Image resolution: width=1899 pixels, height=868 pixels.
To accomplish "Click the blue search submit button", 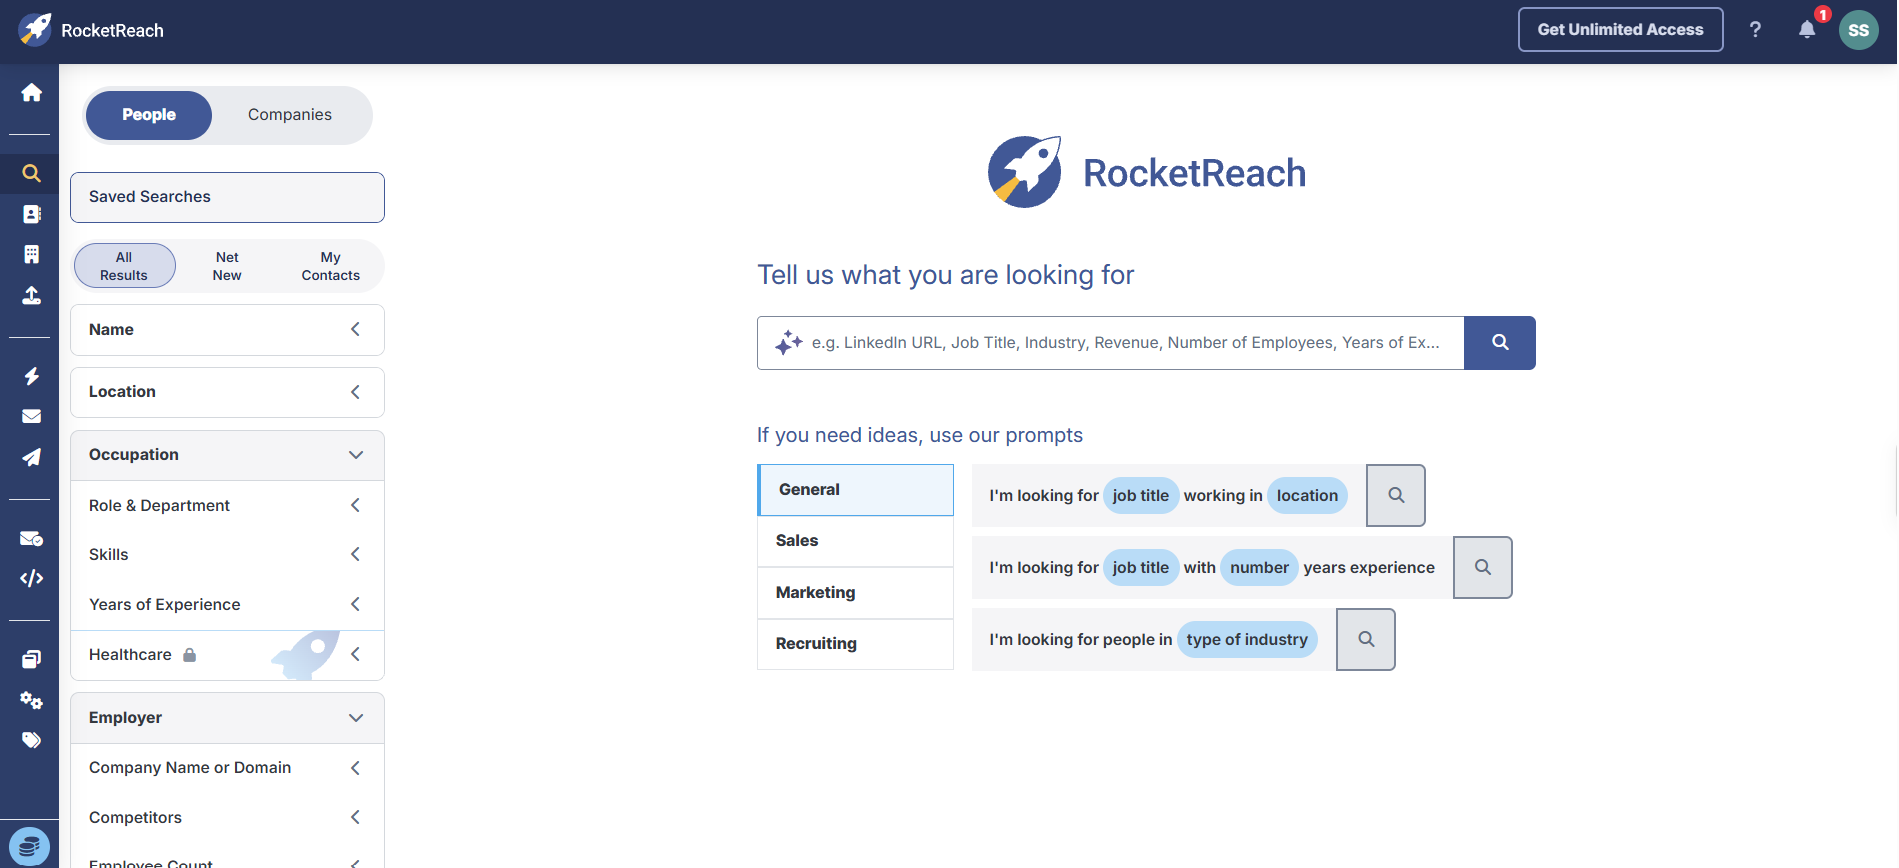I will pyautogui.click(x=1500, y=343).
